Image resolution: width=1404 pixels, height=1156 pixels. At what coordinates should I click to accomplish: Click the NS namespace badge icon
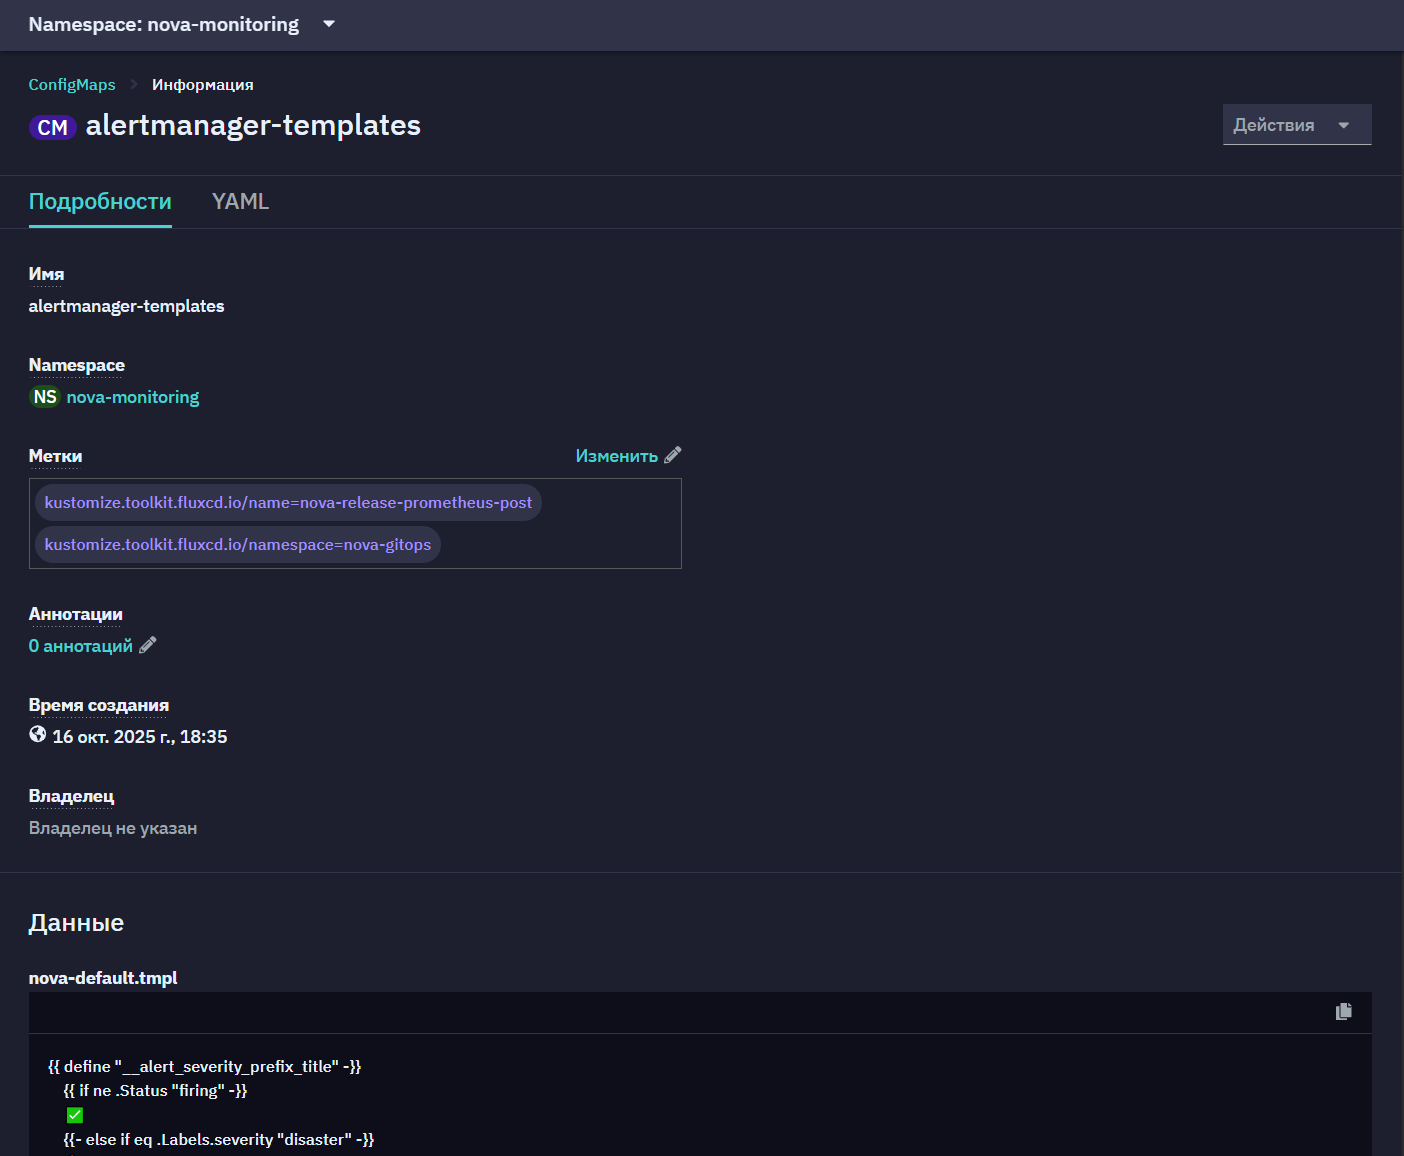[45, 397]
